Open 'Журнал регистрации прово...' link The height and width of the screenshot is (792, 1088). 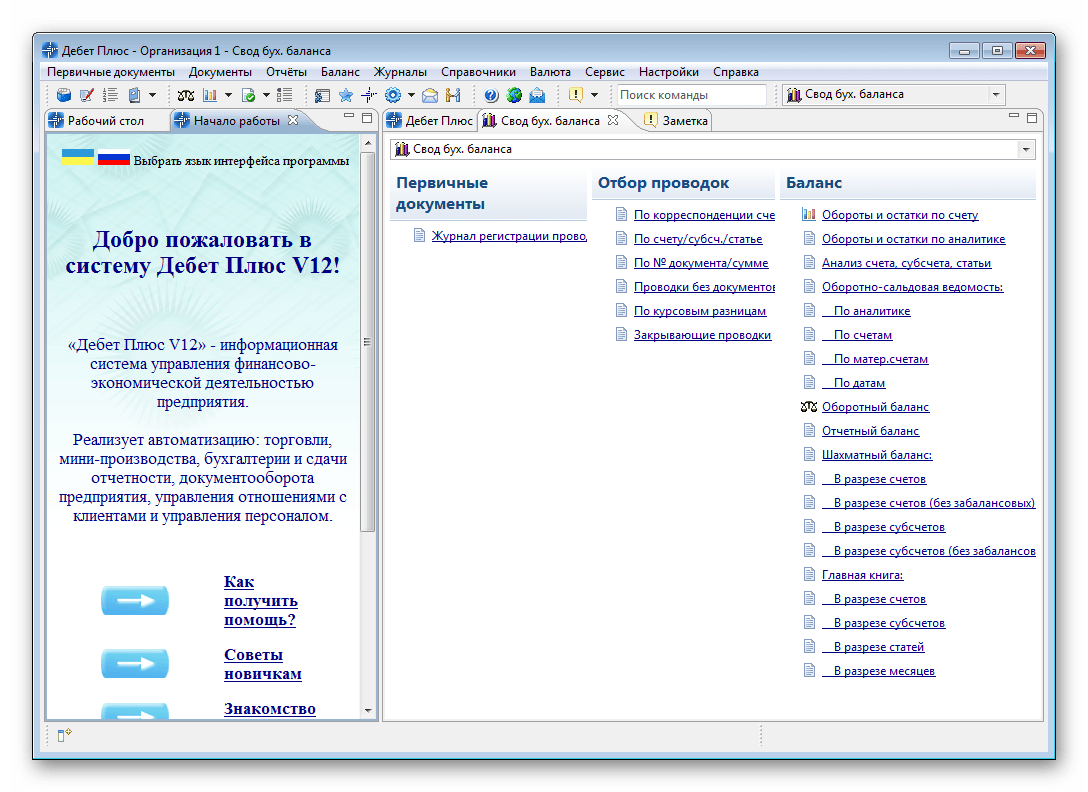pyautogui.click(x=509, y=236)
